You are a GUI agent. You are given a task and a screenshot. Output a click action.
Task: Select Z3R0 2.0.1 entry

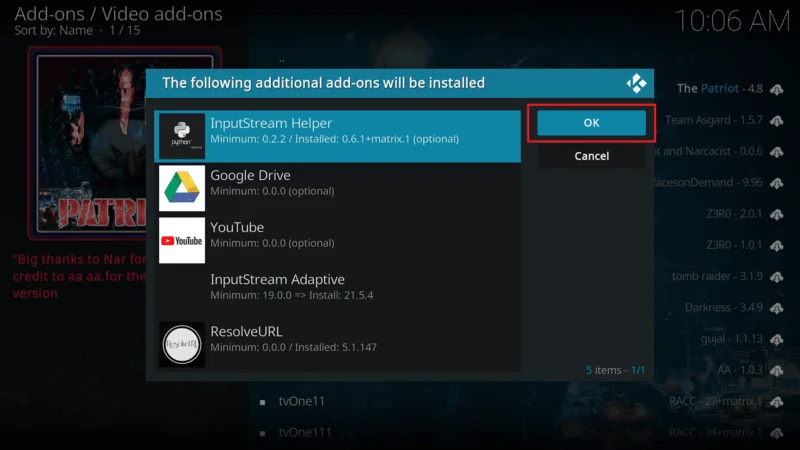click(734, 214)
